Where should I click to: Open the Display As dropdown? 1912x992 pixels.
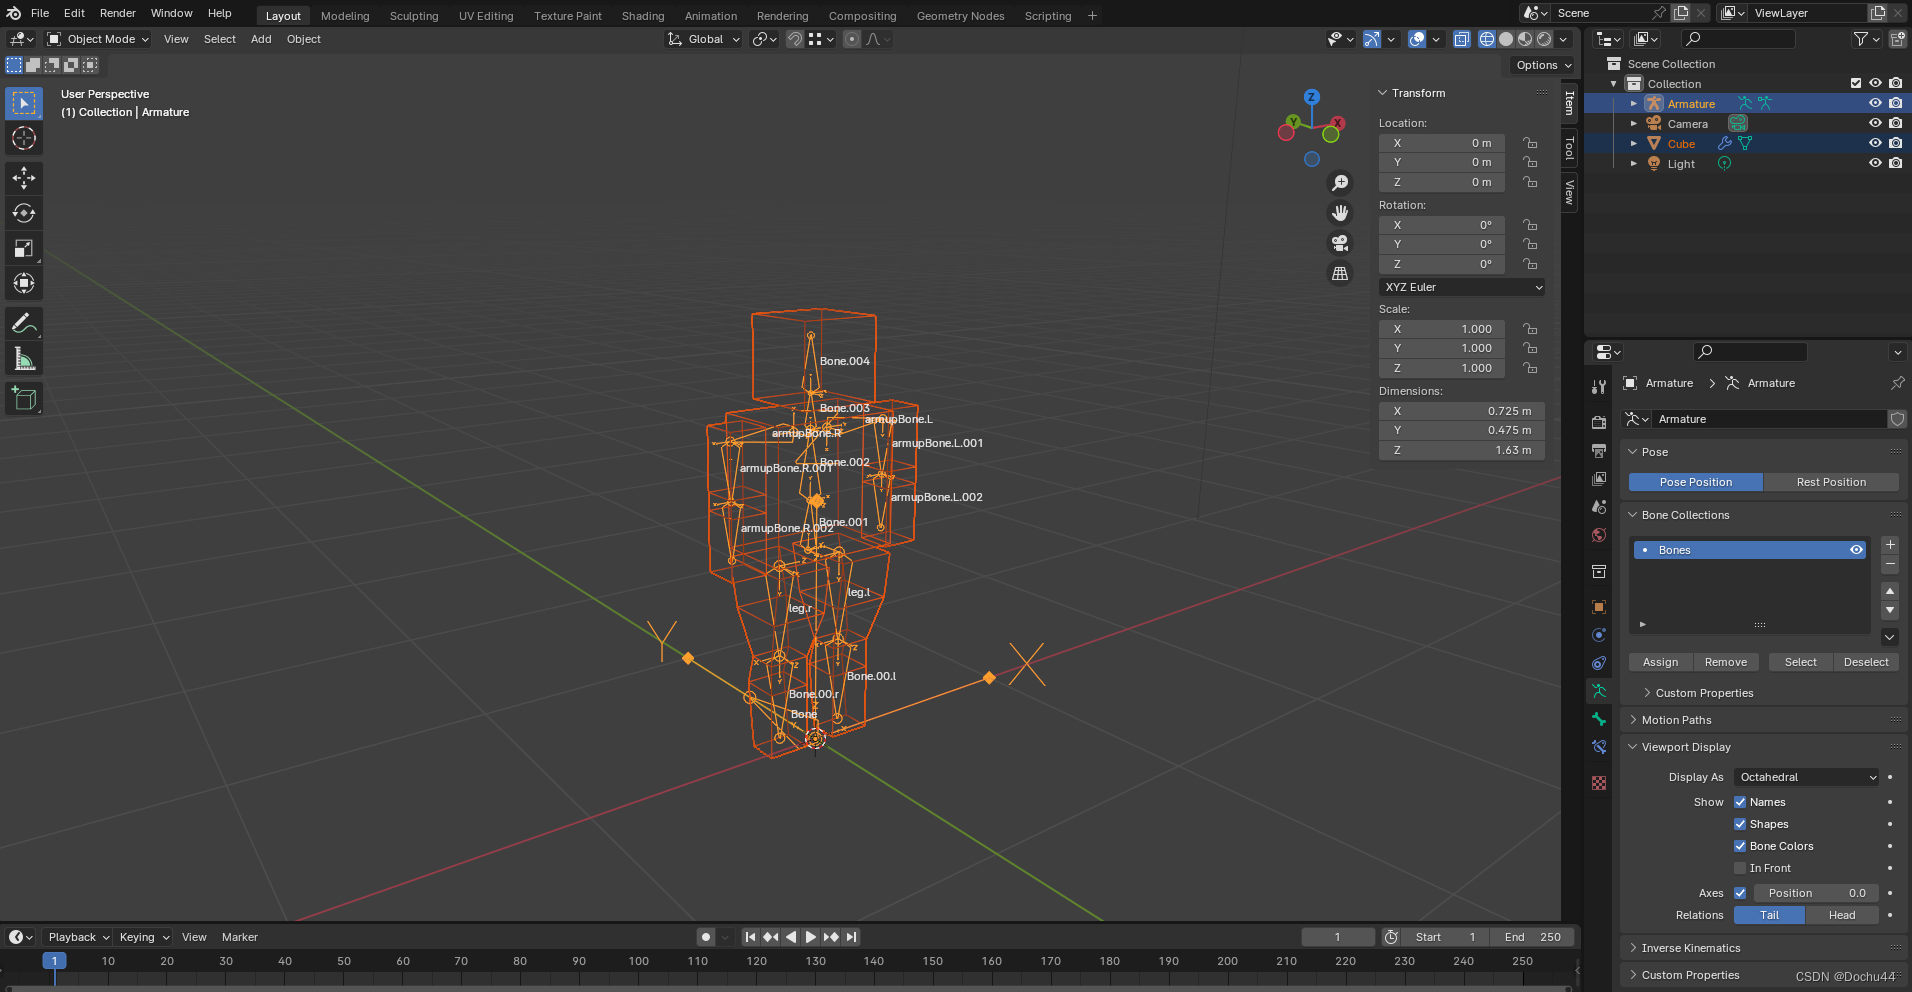tap(1805, 777)
